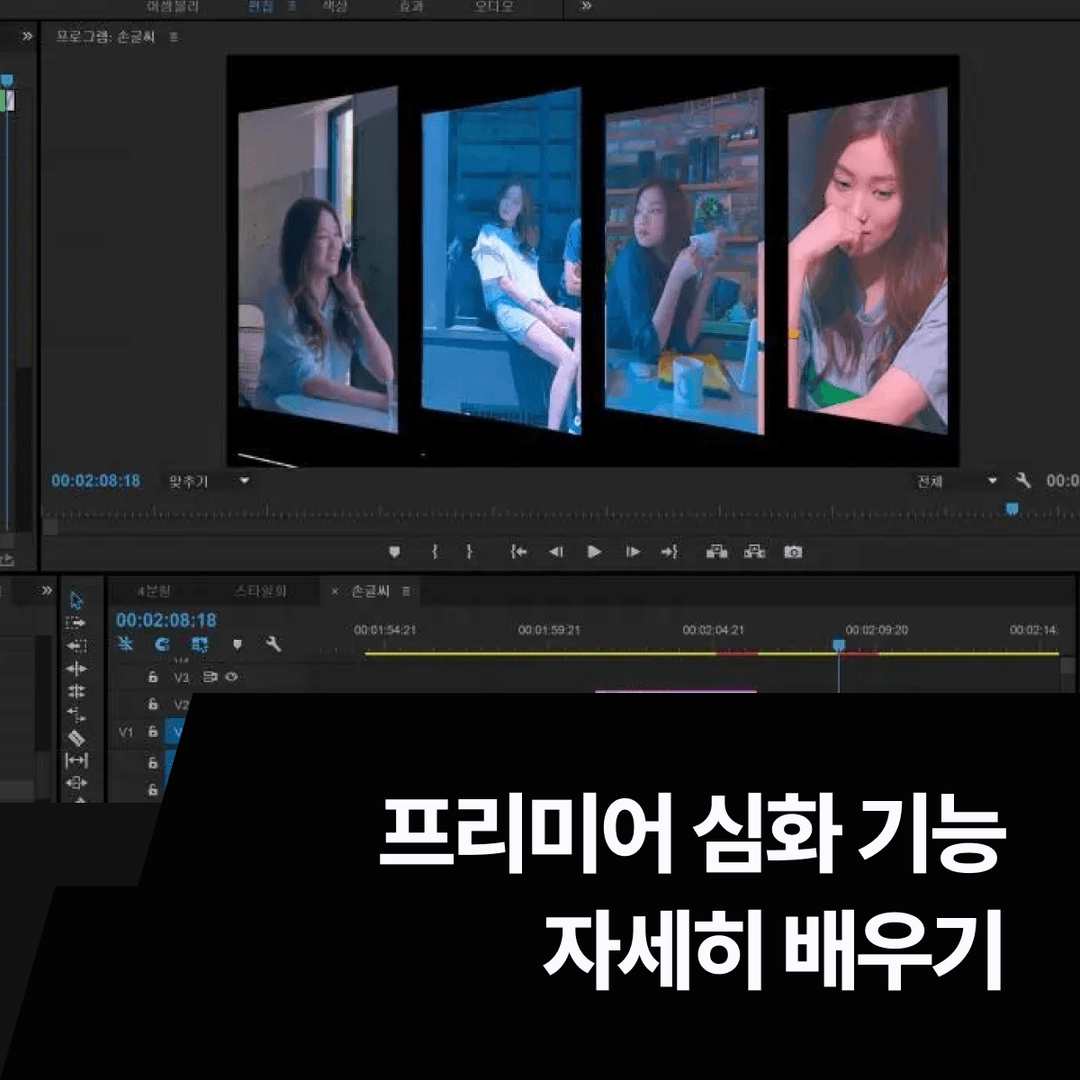Screen dimensions: 1080x1080
Task: Click the Mark In button below the monitor
Action: point(433,551)
